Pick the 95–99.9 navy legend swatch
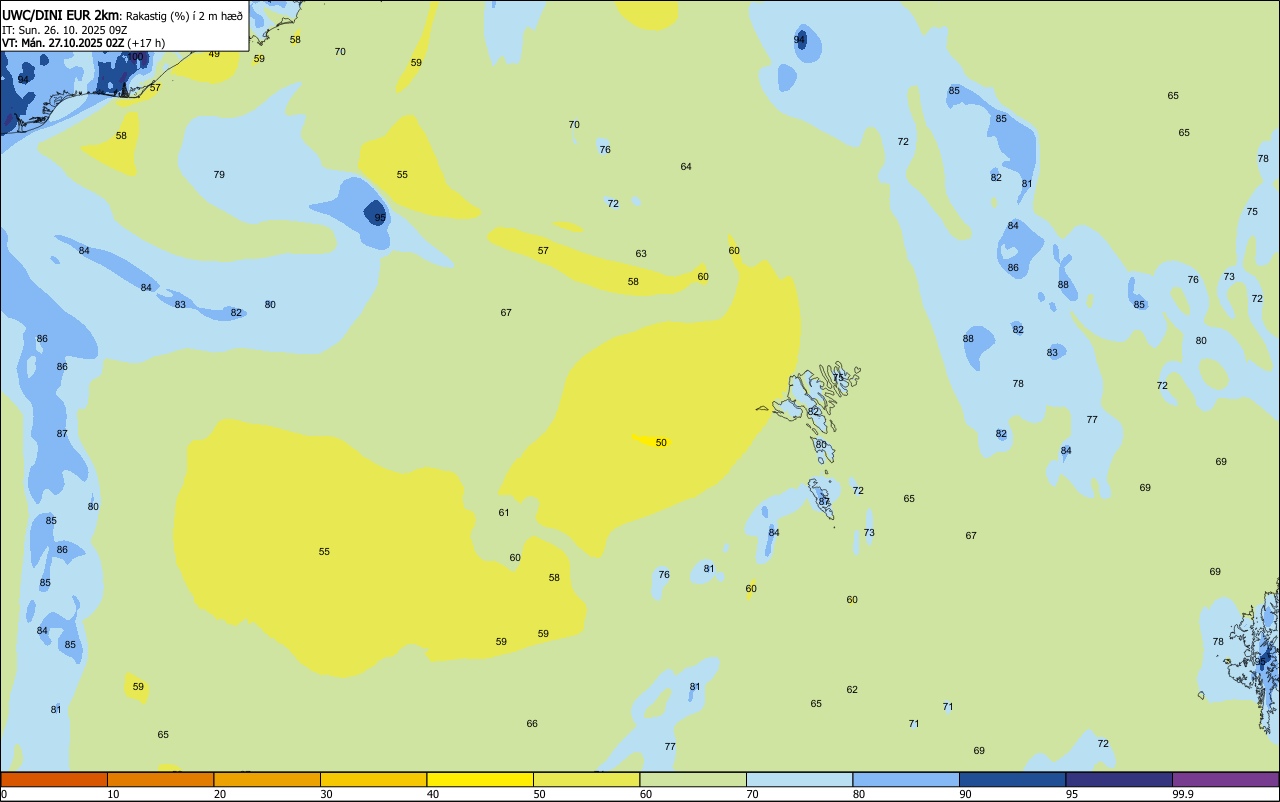 [1119, 779]
